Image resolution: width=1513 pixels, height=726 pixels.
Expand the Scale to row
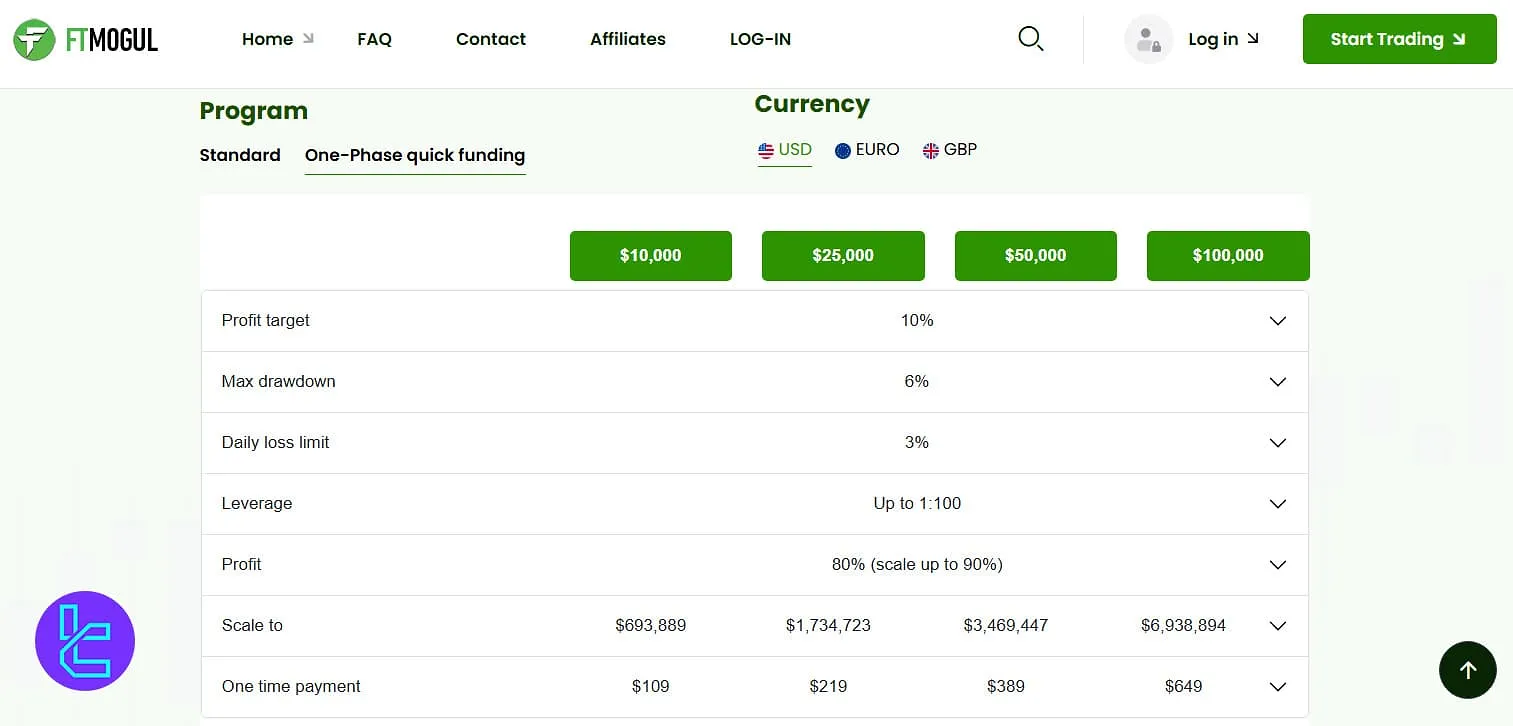(1277, 625)
